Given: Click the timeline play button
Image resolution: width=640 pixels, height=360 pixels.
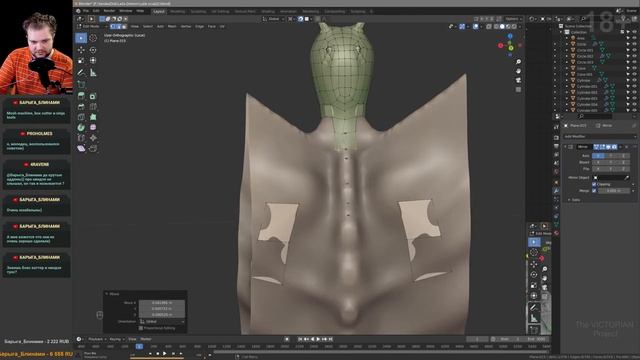Looking at the screenshot, I should coord(318,339).
